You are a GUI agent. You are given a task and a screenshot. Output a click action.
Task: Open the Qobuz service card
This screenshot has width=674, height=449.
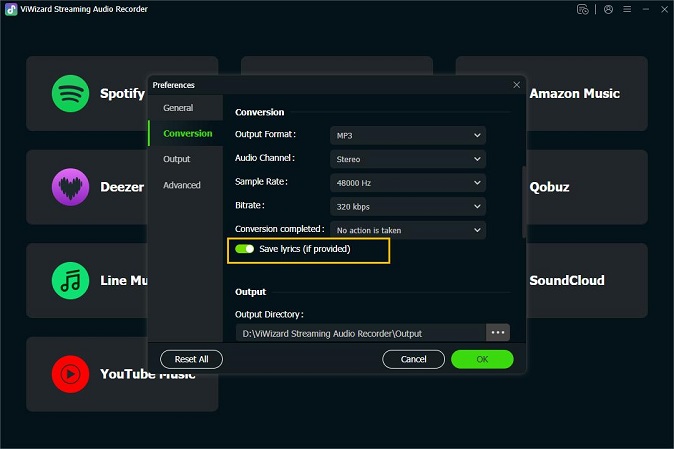pos(587,187)
